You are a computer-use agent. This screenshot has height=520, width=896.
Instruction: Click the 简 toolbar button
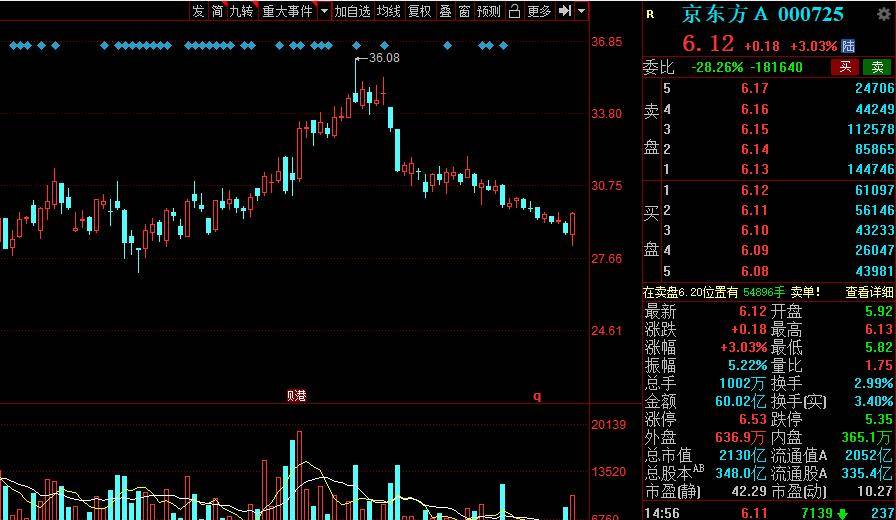pos(217,11)
